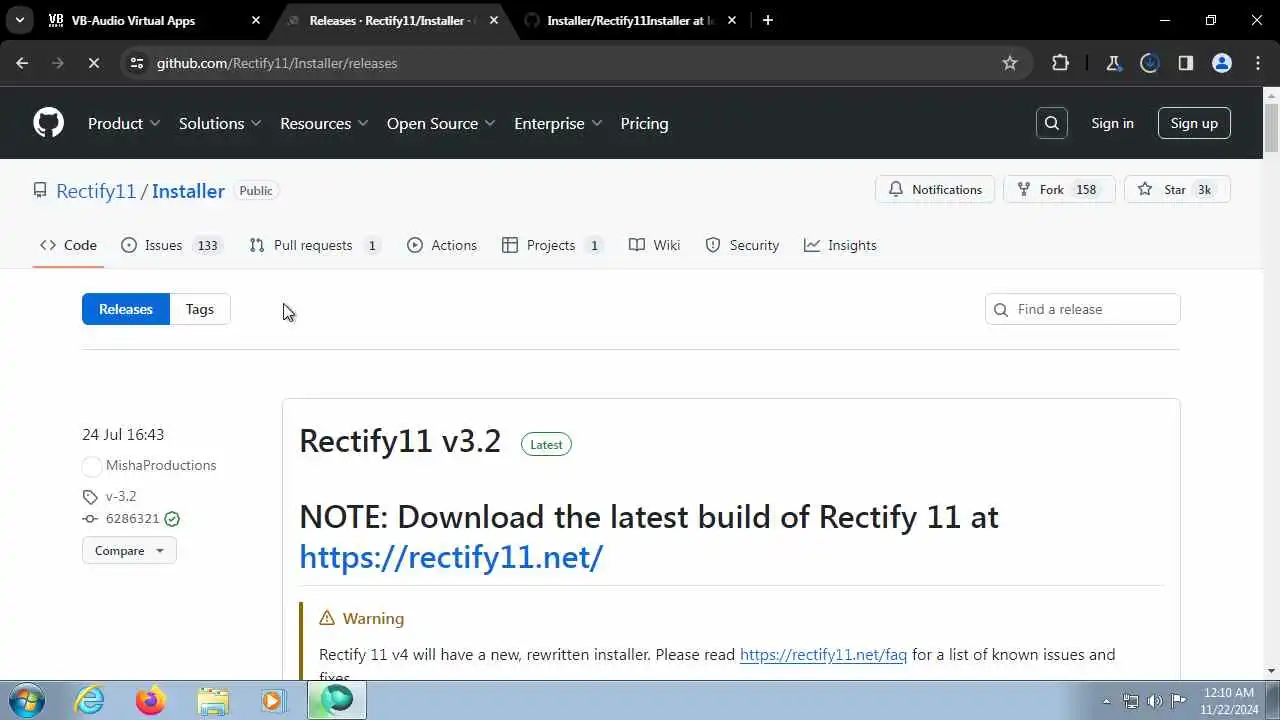Expand the Open Source menu
The height and width of the screenshot is (720, 1280).
click(x=441, y=123)
